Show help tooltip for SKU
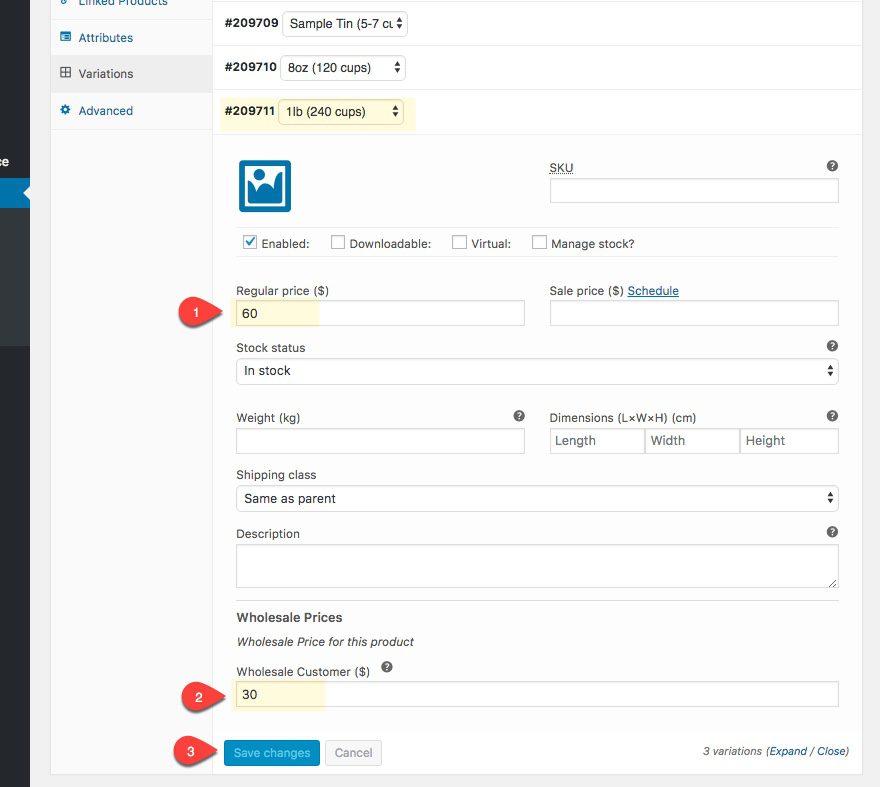The width and height of the screenshot is (880, 787). pyautogui.click(x=832, y=166)
